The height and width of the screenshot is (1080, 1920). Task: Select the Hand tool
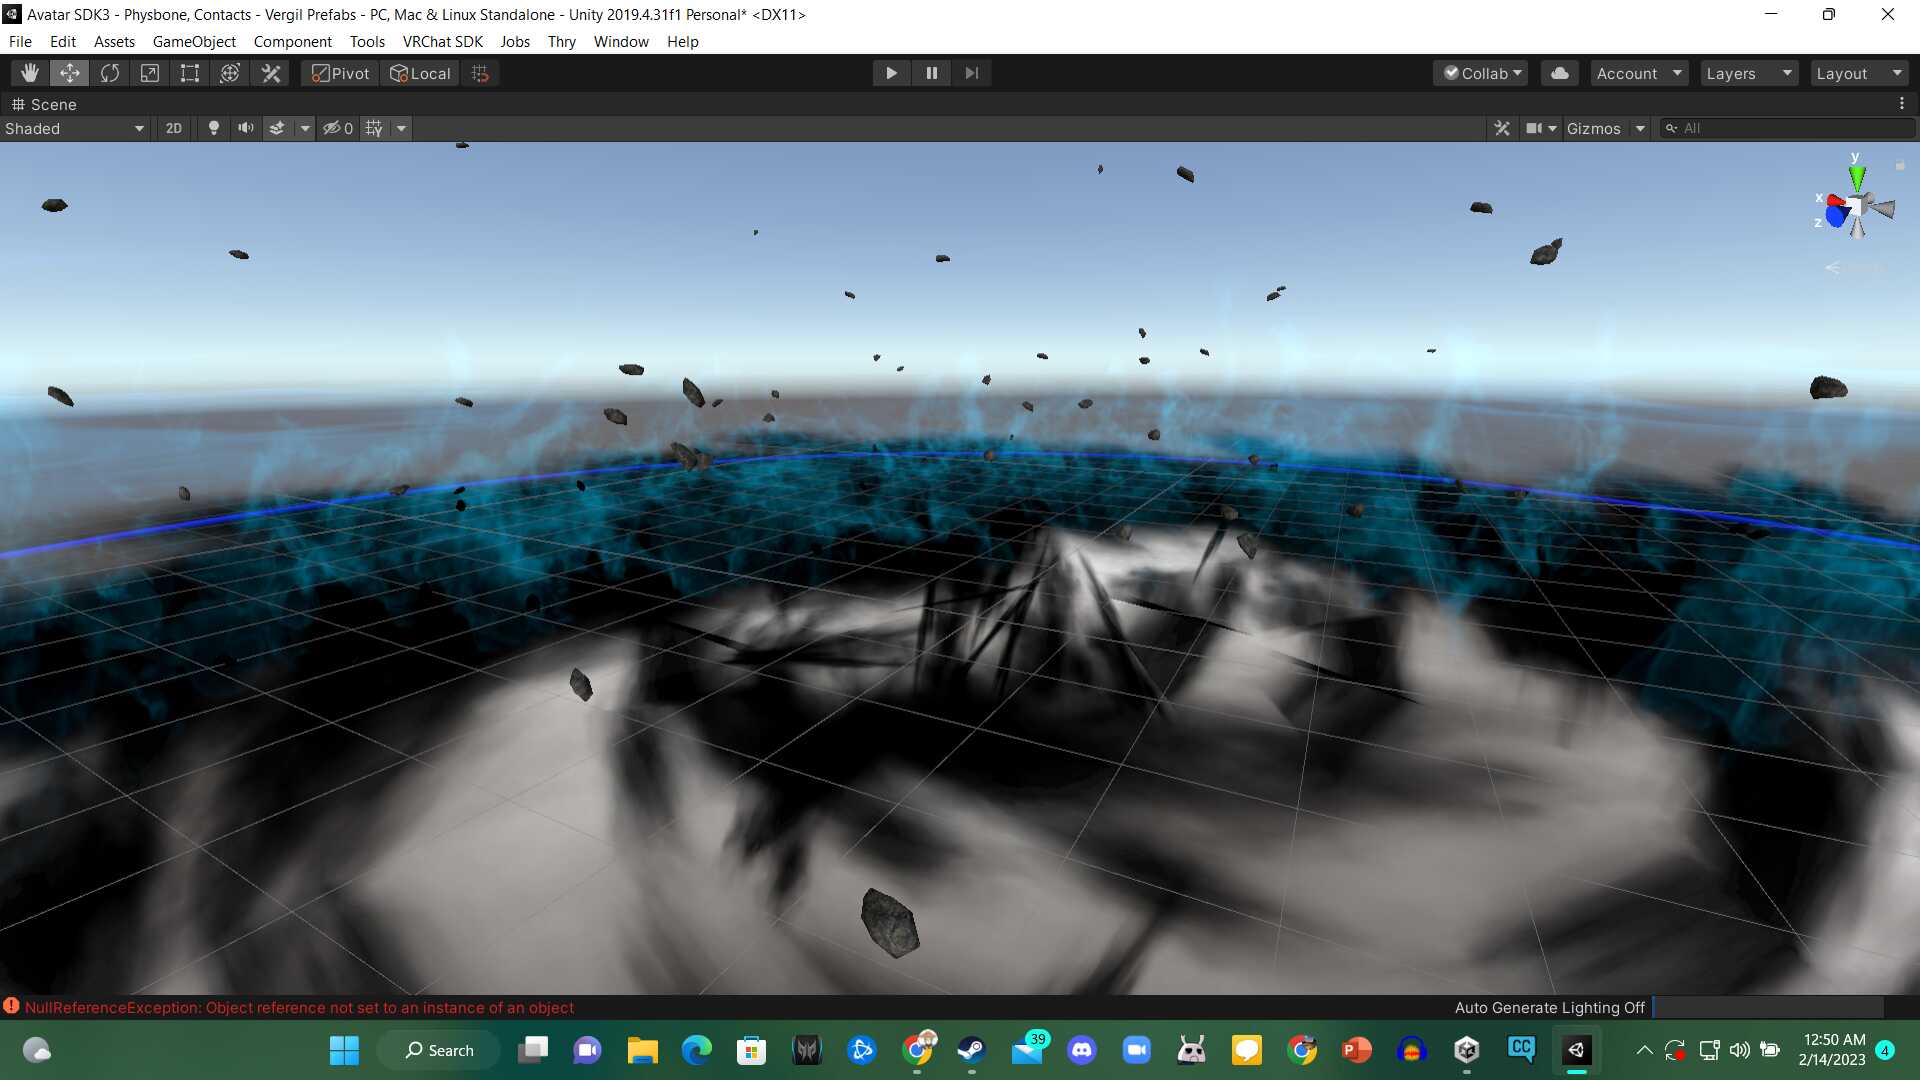click(x=30, y=73)
